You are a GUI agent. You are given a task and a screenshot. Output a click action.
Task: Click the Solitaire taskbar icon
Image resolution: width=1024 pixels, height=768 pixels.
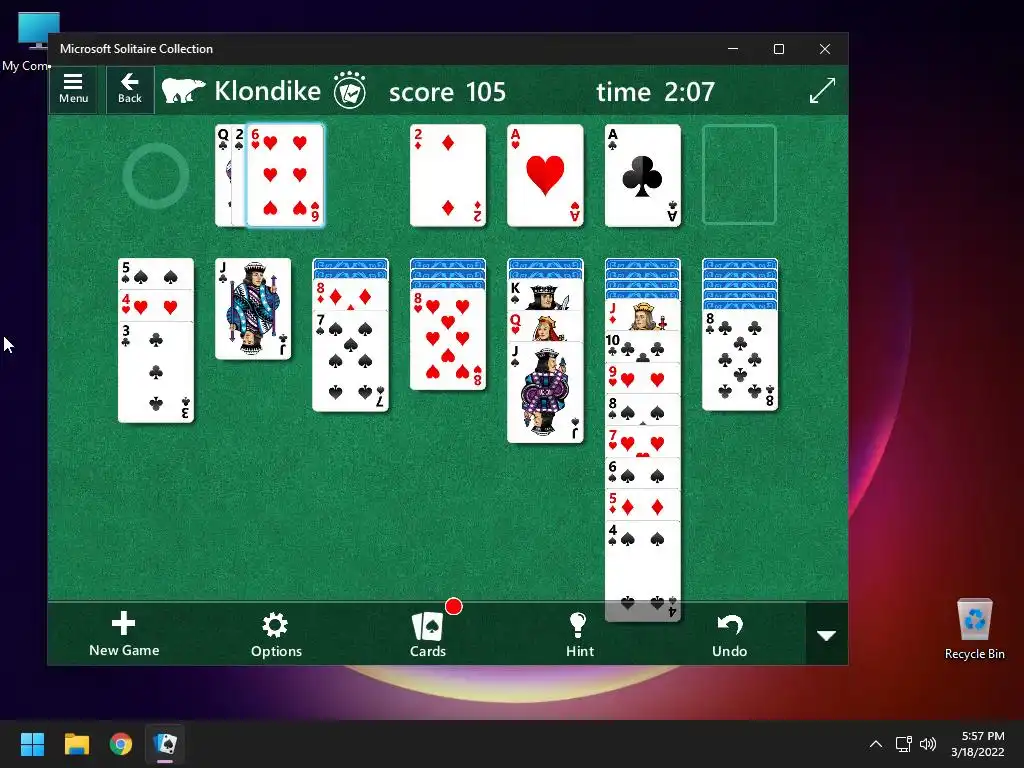(165, 744)
